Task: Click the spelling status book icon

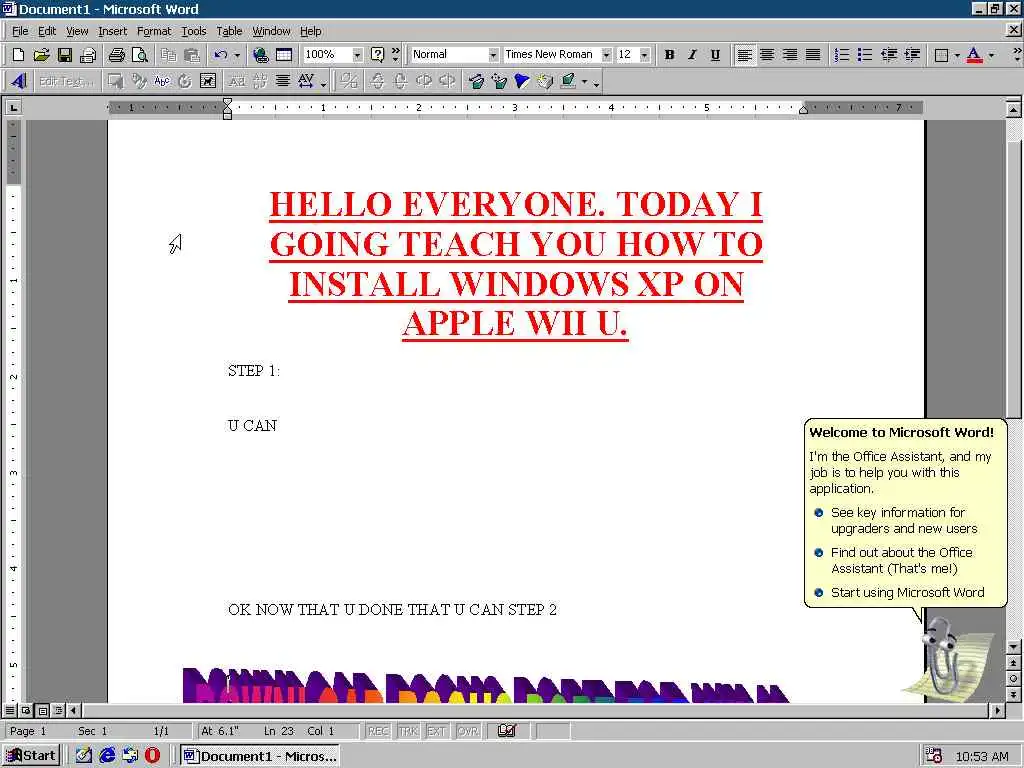Action: [507, 731]
